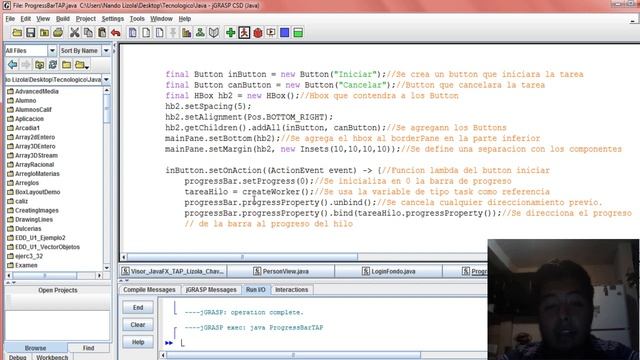Go back in file browser with blue arrow
640x360 pixels.
pos(12,64)
